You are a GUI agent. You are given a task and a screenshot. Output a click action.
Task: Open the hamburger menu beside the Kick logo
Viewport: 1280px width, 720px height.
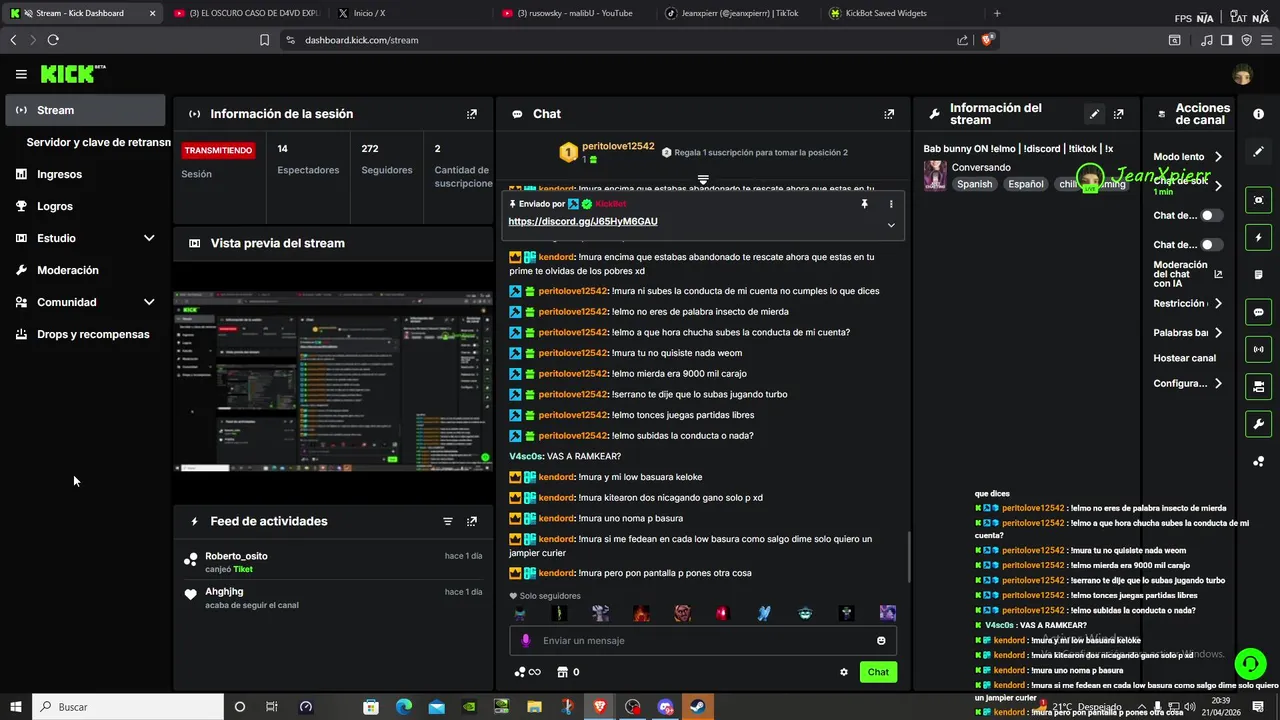21,74
